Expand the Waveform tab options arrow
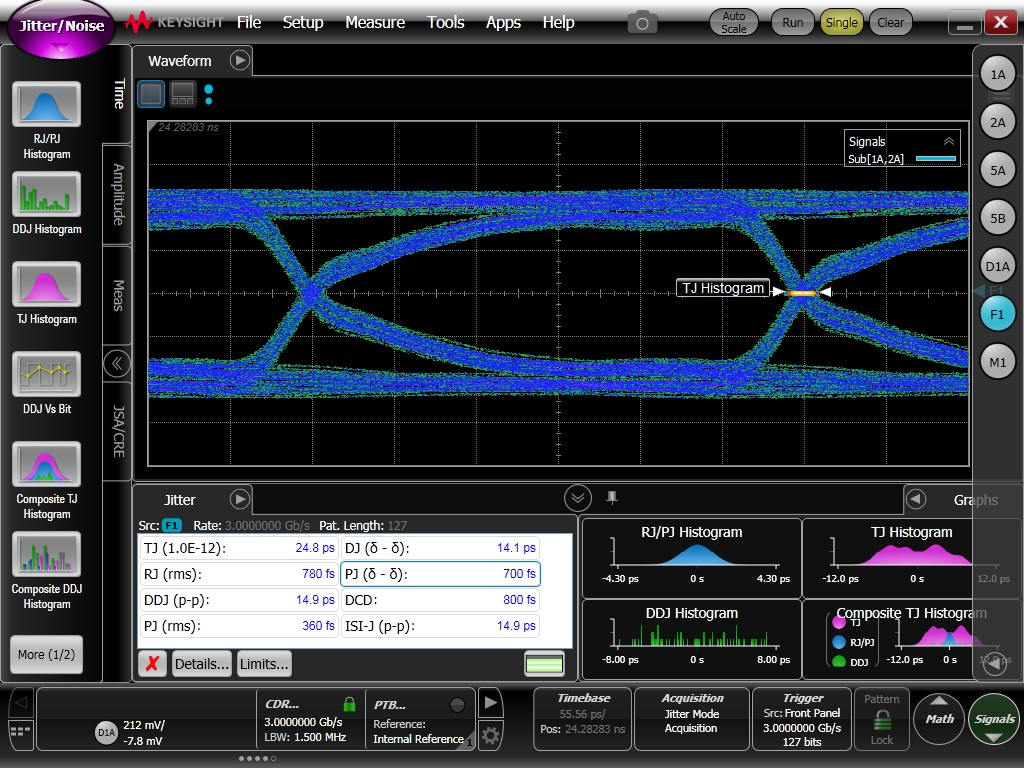 (239, 61)
